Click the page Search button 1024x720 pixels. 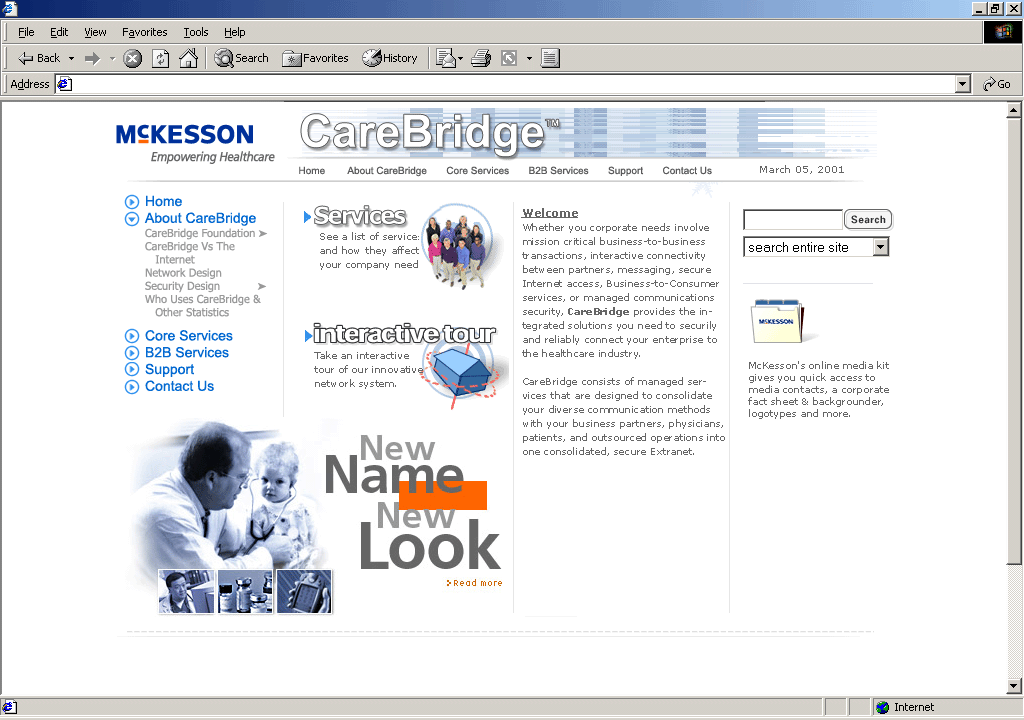coord(868,220)
